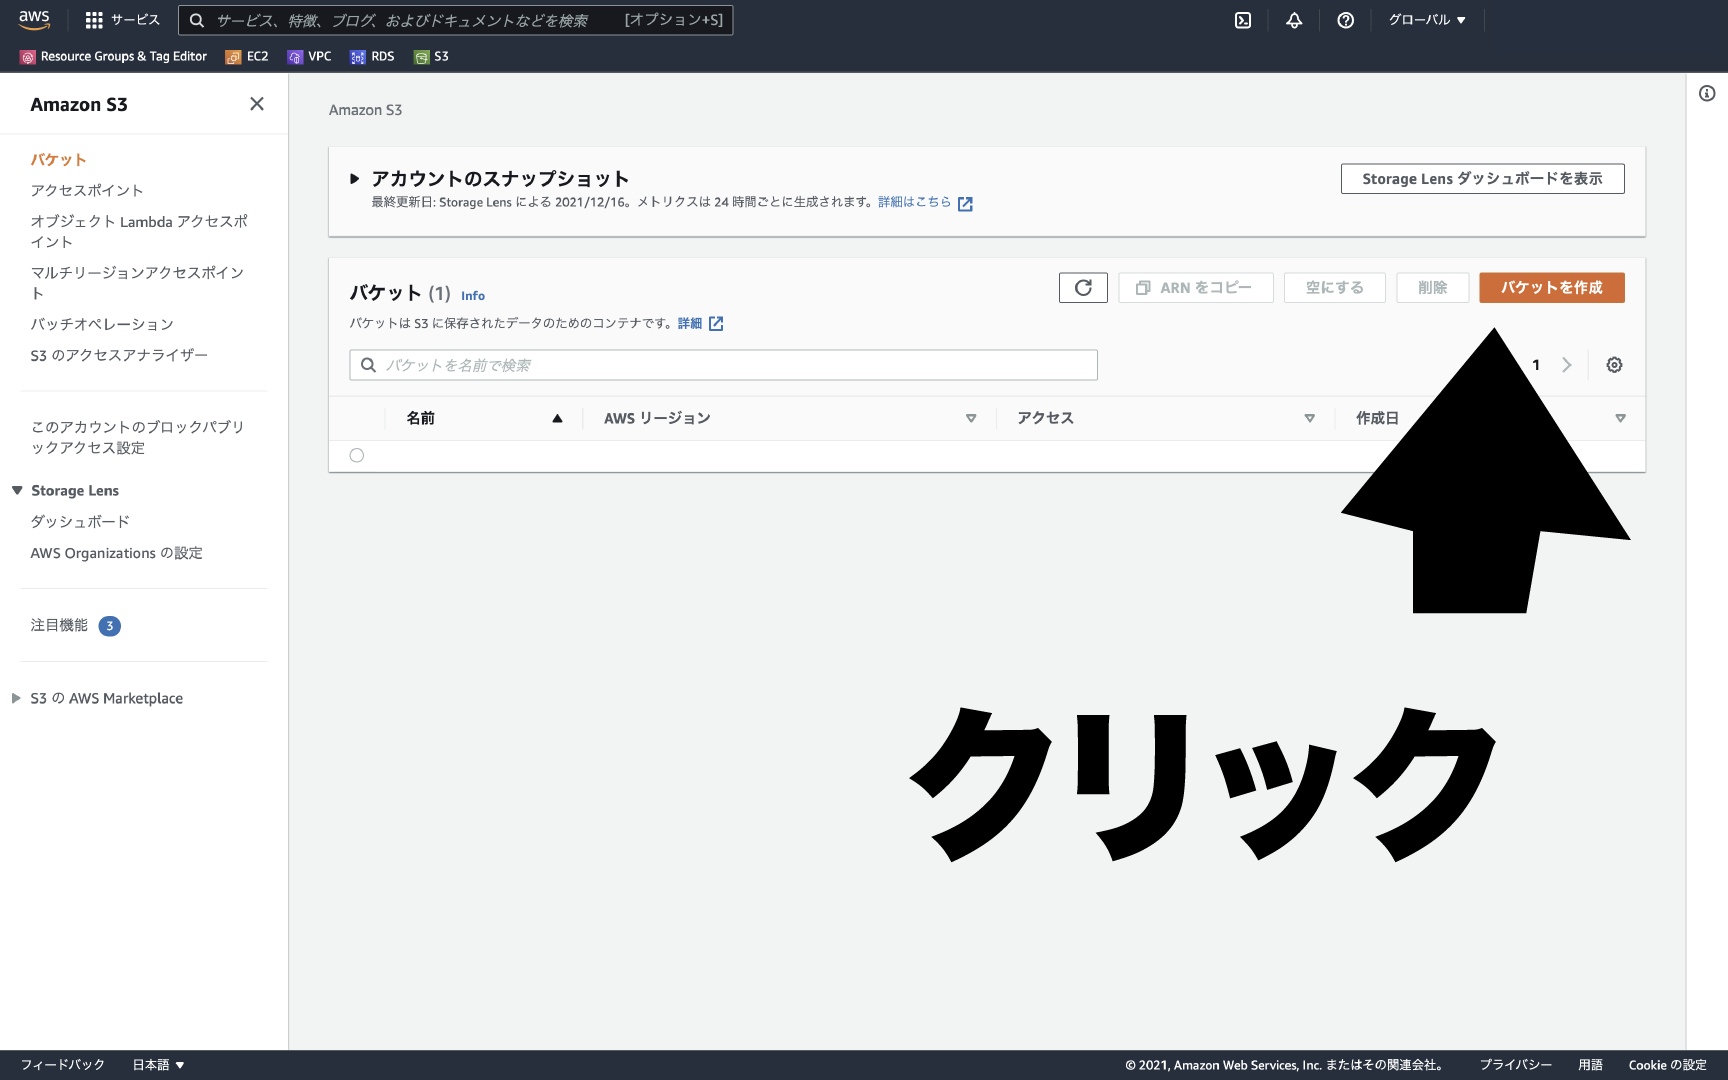
Task: Open このアカウントのブロックパブリックアクセス設定
Action: click(x=138, y=438)
